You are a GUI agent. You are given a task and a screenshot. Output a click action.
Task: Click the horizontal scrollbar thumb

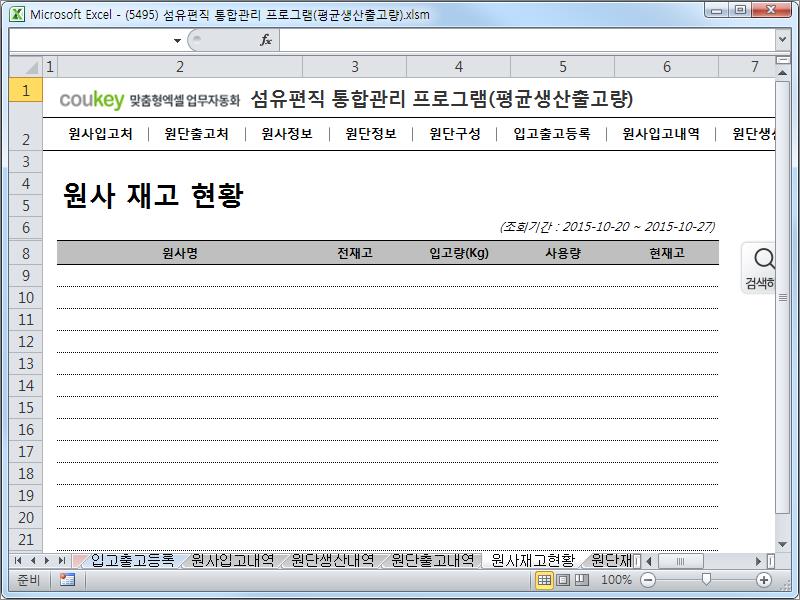[681, 561]
